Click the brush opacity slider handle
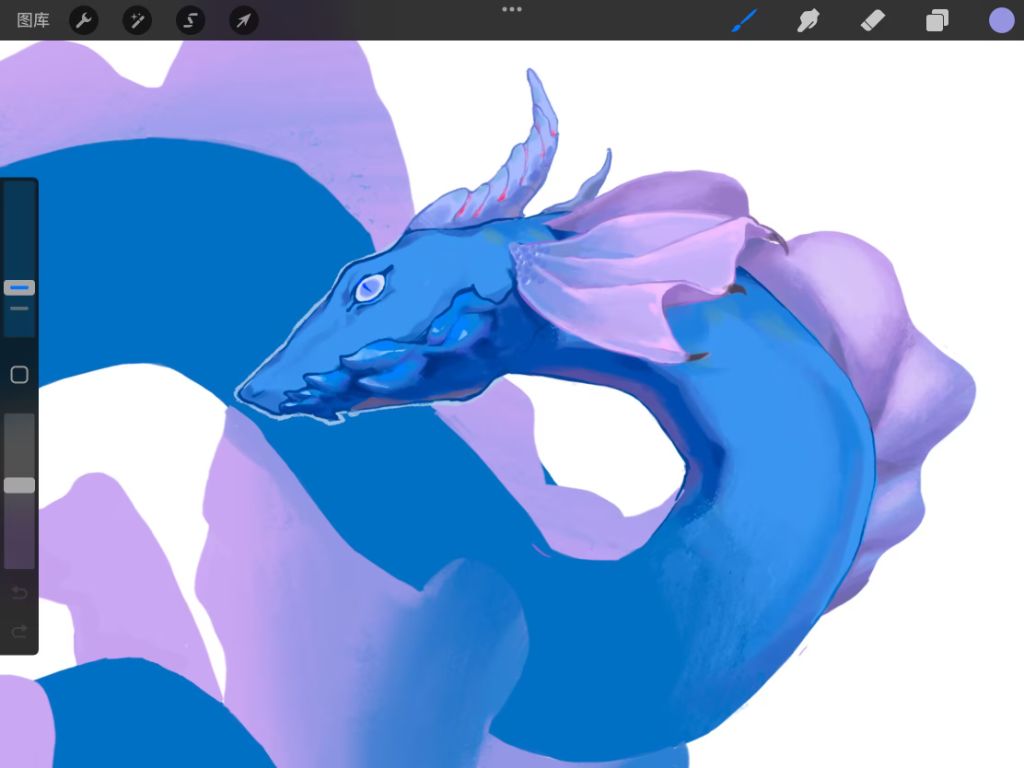This screenshot has height=768, width=1024. point(20,485)
